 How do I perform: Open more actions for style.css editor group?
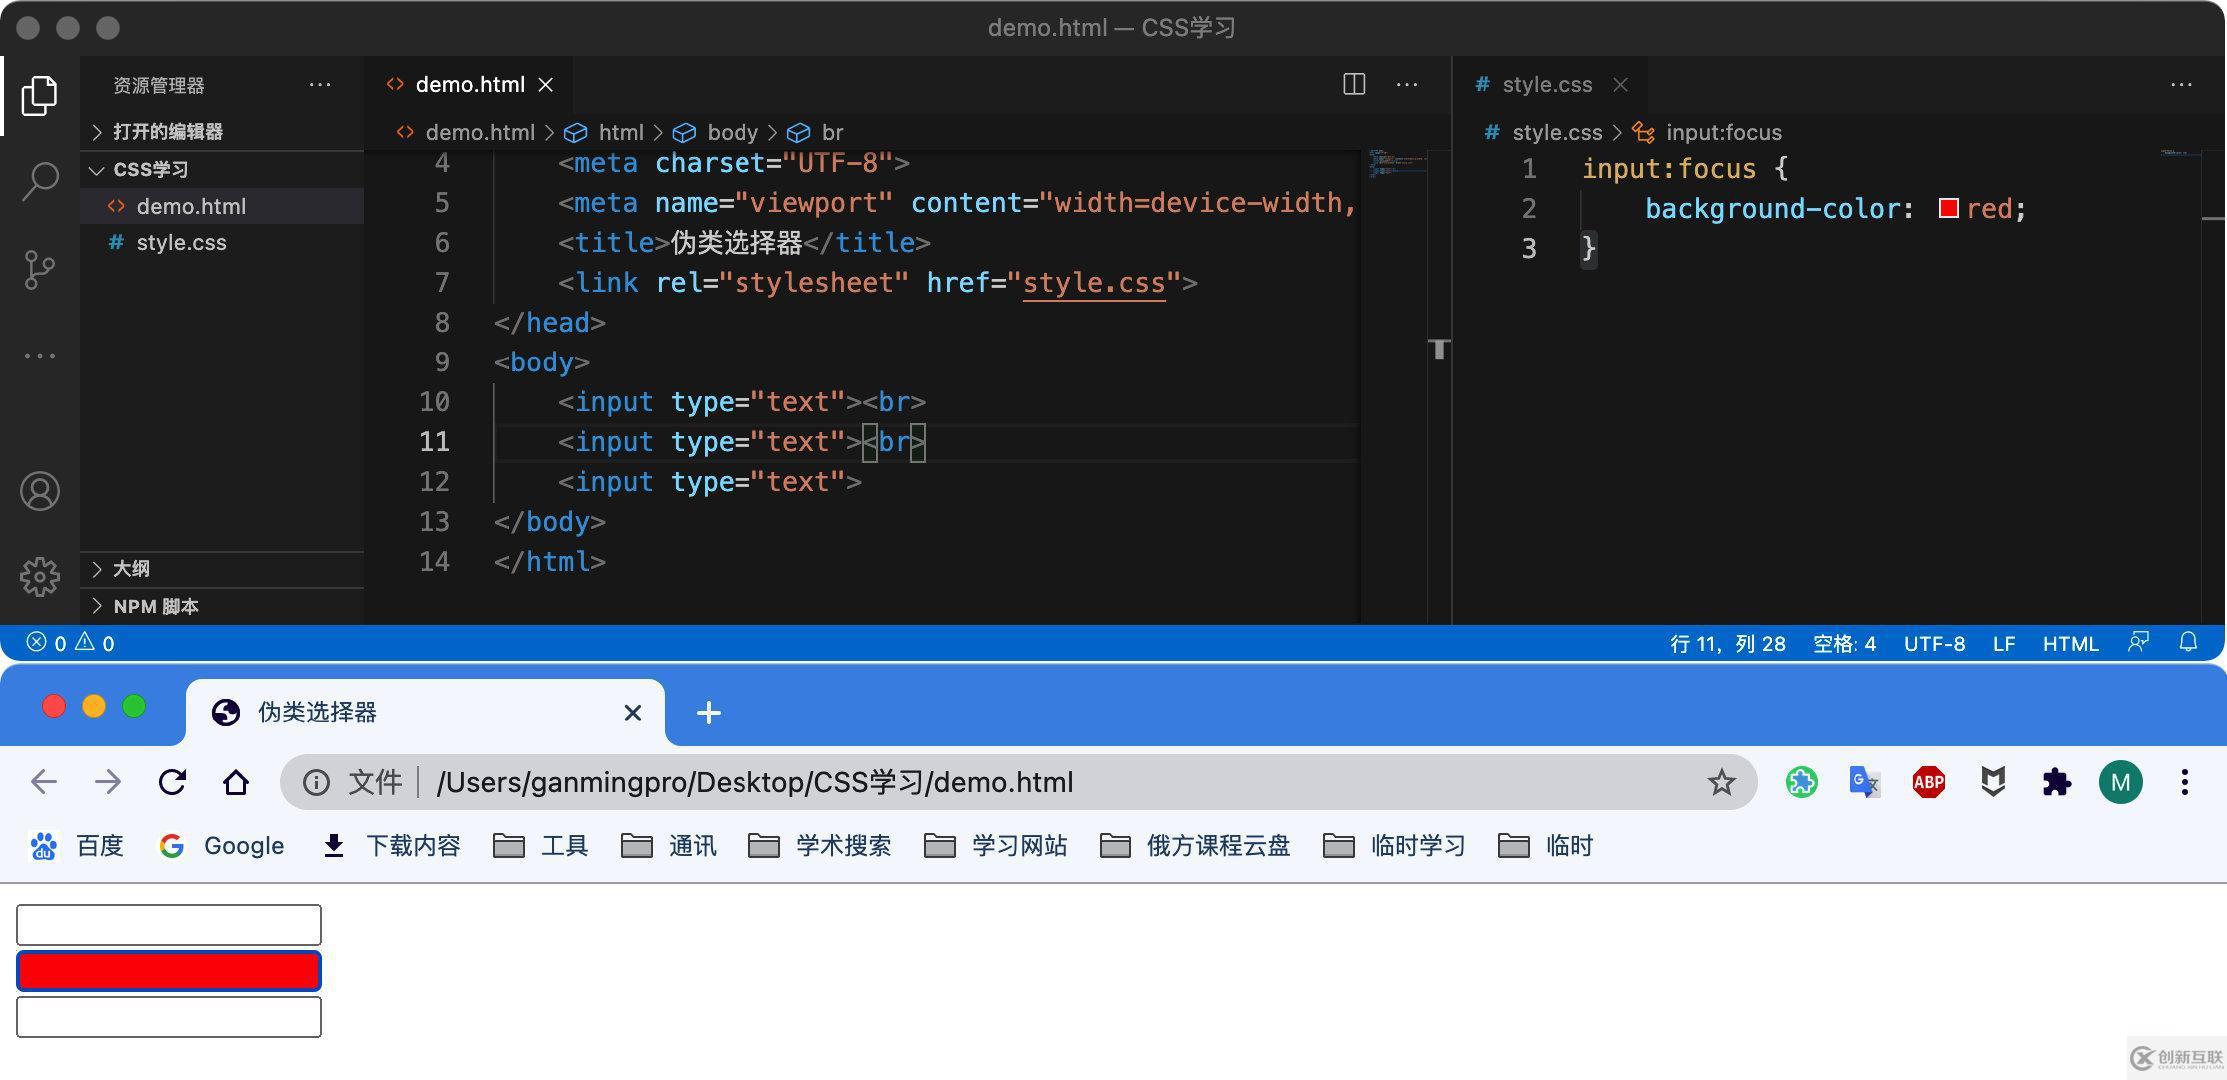pos(2181,85)
